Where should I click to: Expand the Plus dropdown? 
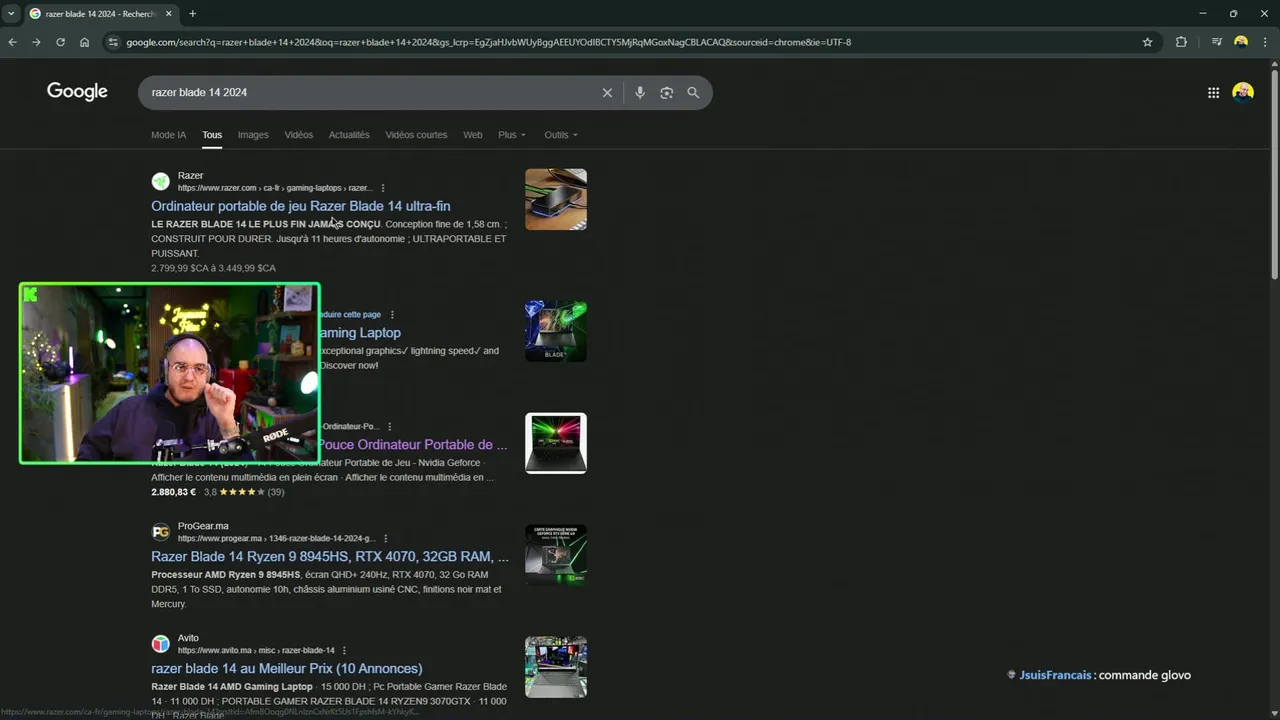tap(512, 135)
